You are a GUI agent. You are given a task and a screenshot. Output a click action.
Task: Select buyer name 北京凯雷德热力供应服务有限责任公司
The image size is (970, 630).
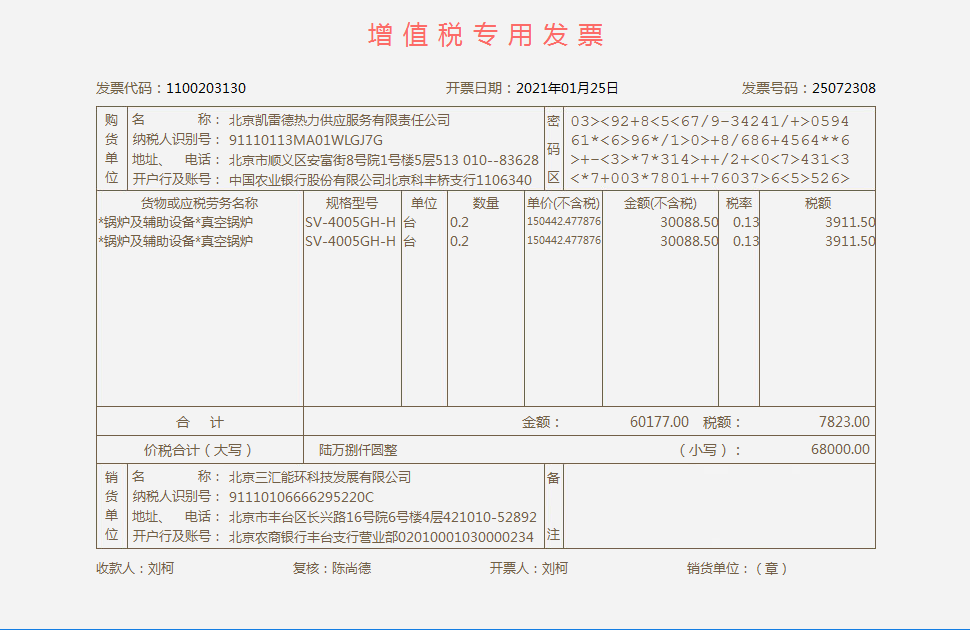coord(340,120)
